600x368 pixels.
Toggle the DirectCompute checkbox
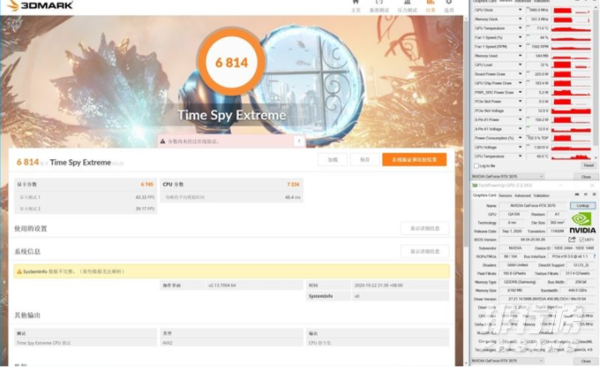point(543,341)
